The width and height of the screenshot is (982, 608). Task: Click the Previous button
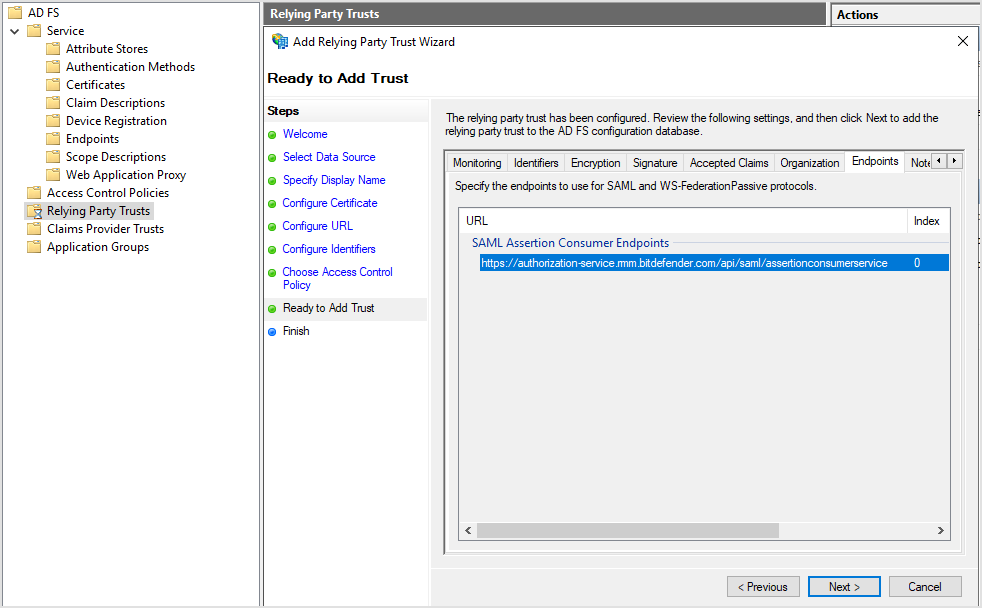(763, 586)
